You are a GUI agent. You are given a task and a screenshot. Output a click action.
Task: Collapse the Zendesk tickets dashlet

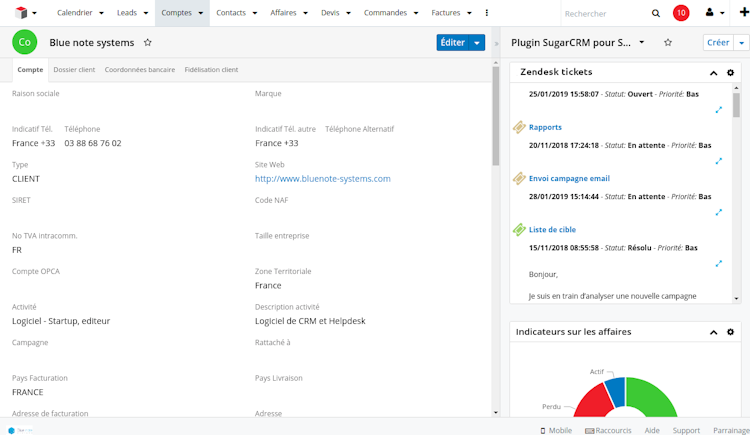(x=713, y=73)
